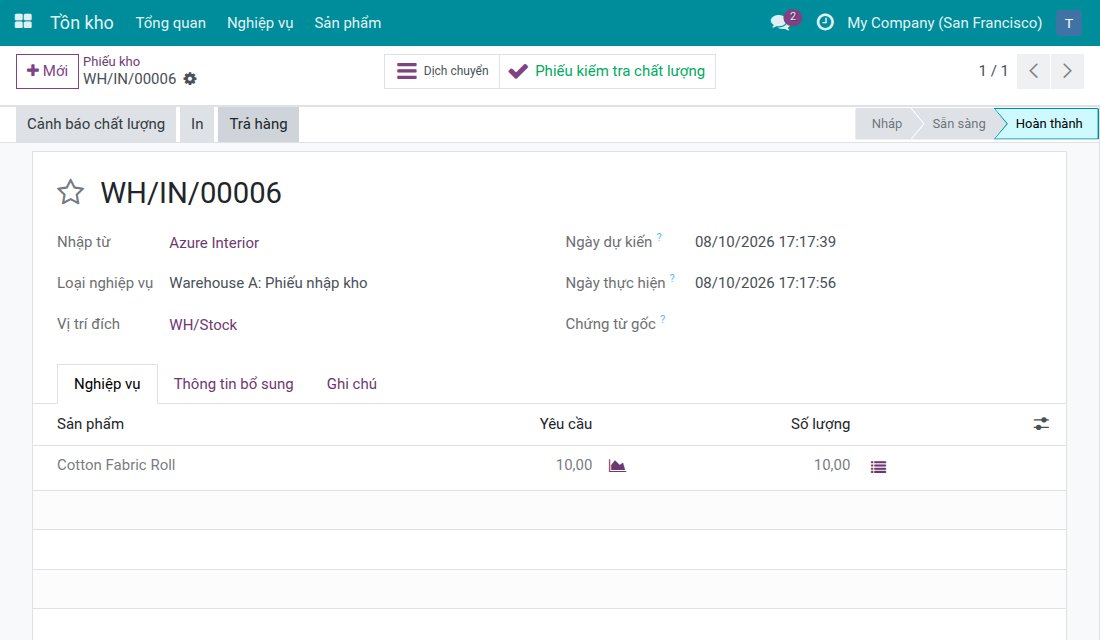Click the Mới button
Image resolution: width=1100 pixels, height=640 pixels.
(47, 71)
